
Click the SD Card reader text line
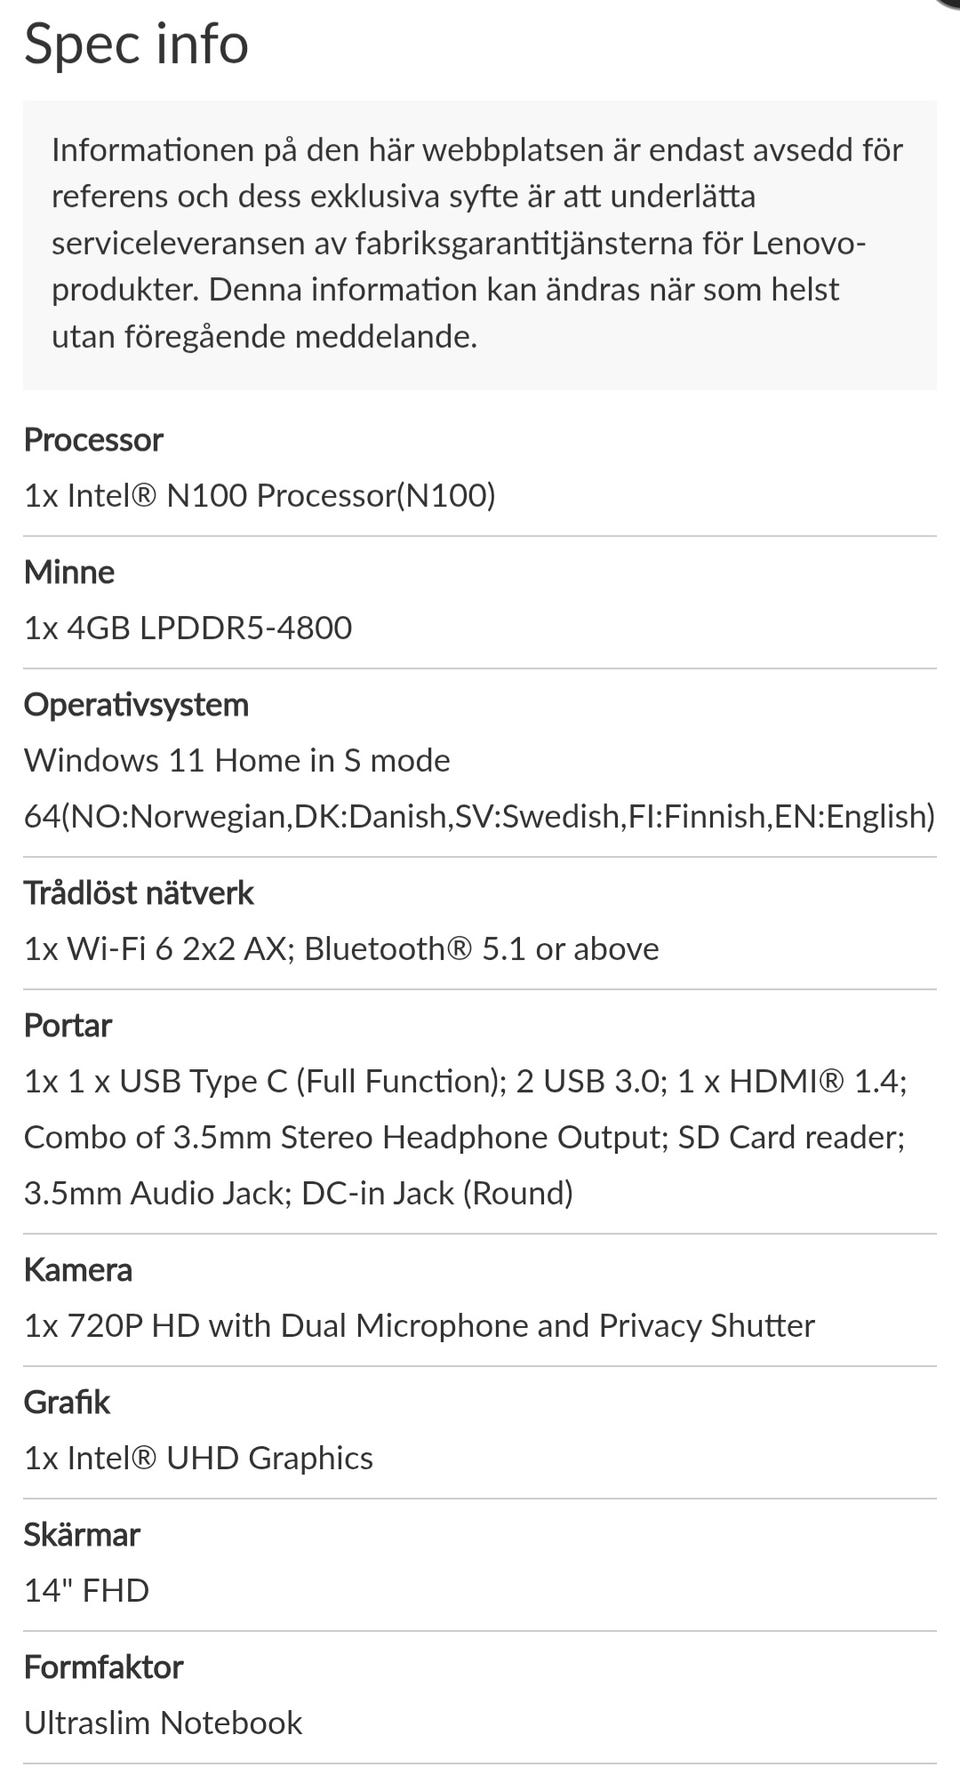tap(465, 1137)
